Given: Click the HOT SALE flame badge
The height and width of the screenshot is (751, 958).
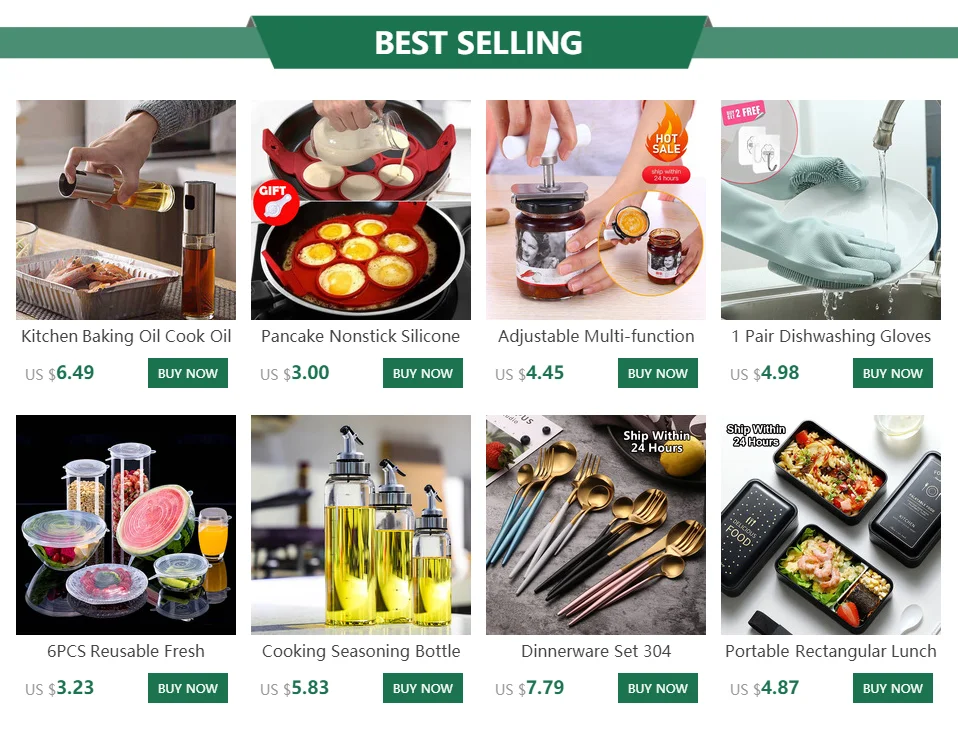Looking at the screenshot, I should click(x=667, y=136).
